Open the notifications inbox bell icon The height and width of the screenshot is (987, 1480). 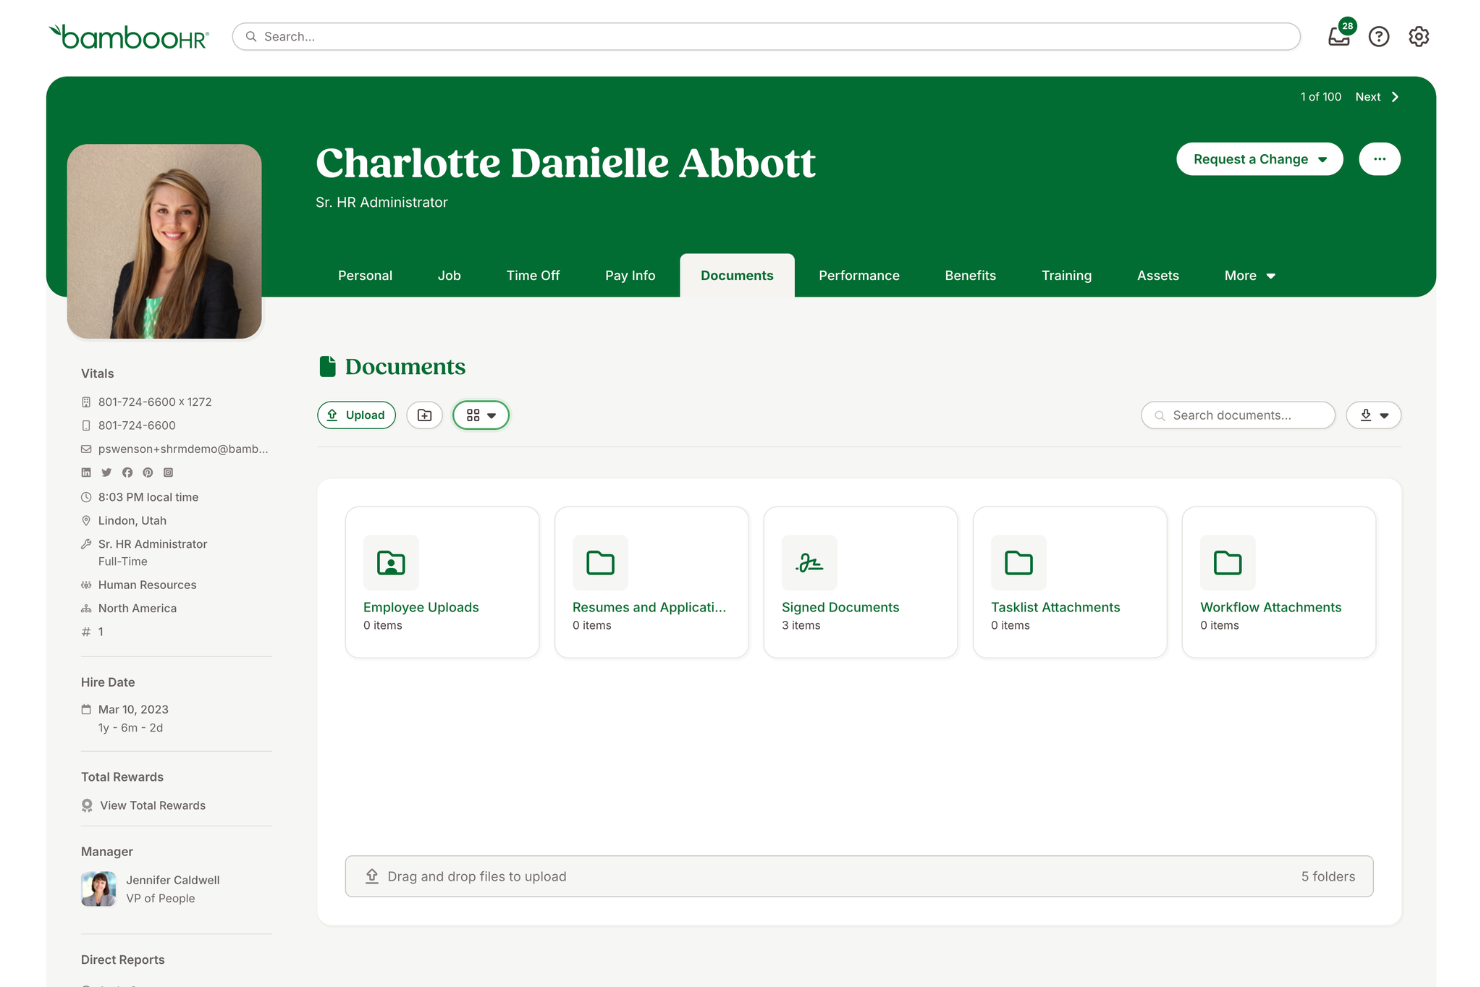pyautogui.click(x=1339, y=36)
